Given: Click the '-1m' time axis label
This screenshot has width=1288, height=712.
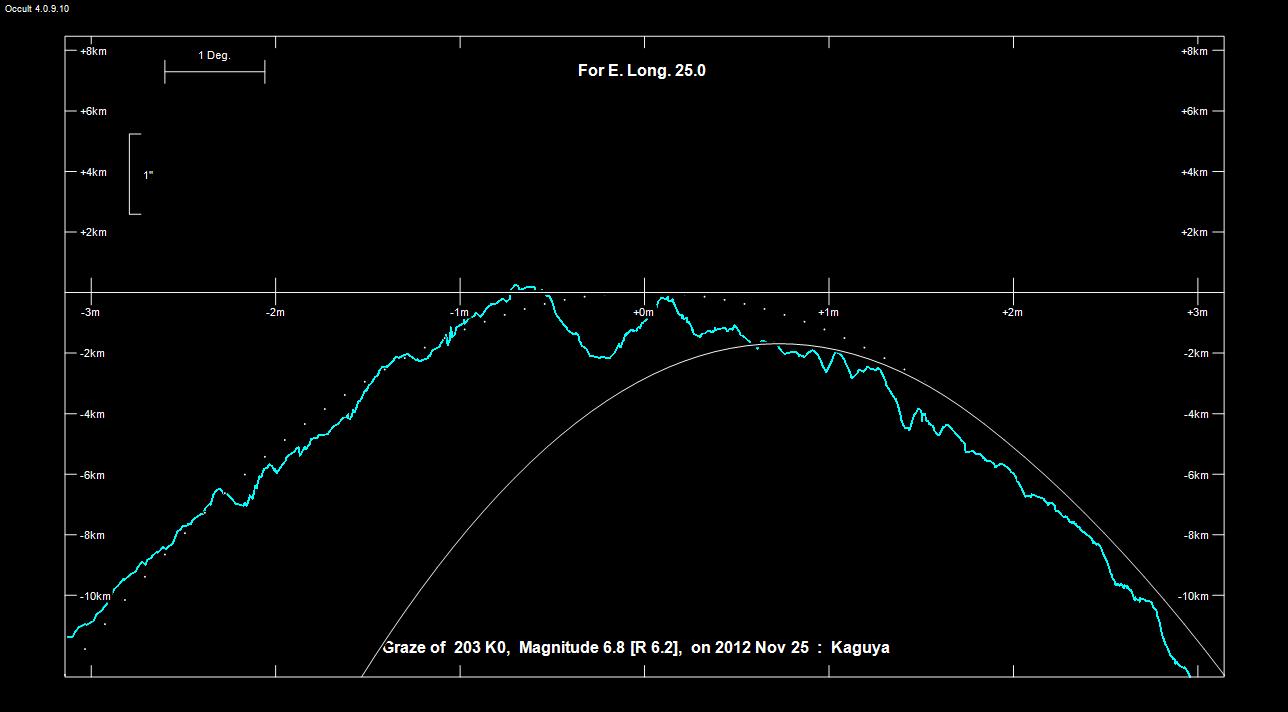Looking at the screenshot, I should 459,312.
